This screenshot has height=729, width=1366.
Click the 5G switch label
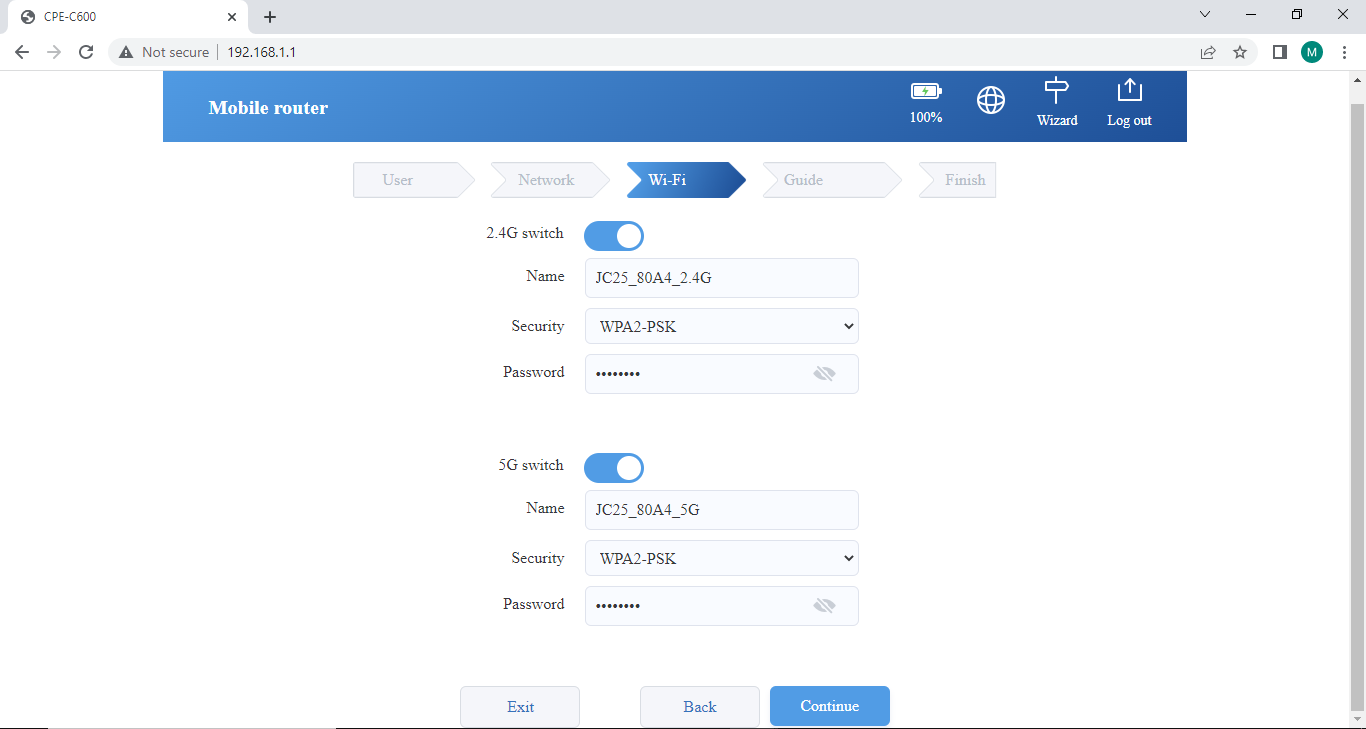click(531, 466)
